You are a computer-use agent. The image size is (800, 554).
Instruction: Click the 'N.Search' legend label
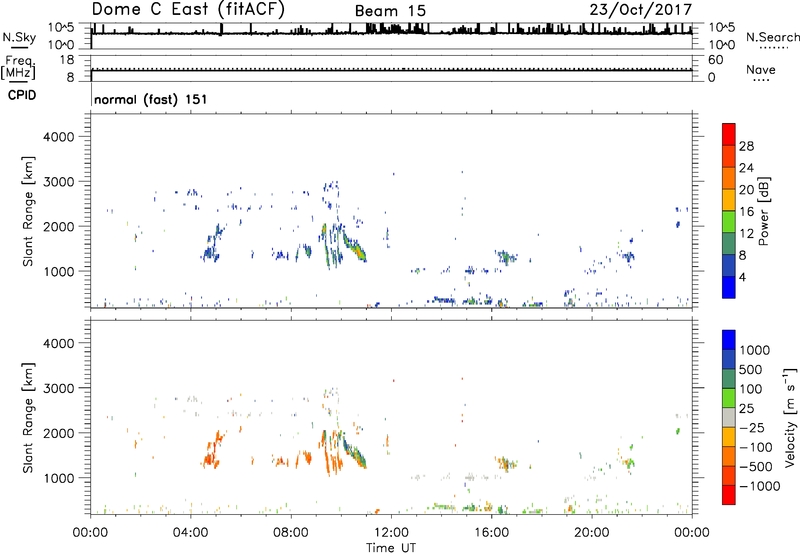point(772,37)
